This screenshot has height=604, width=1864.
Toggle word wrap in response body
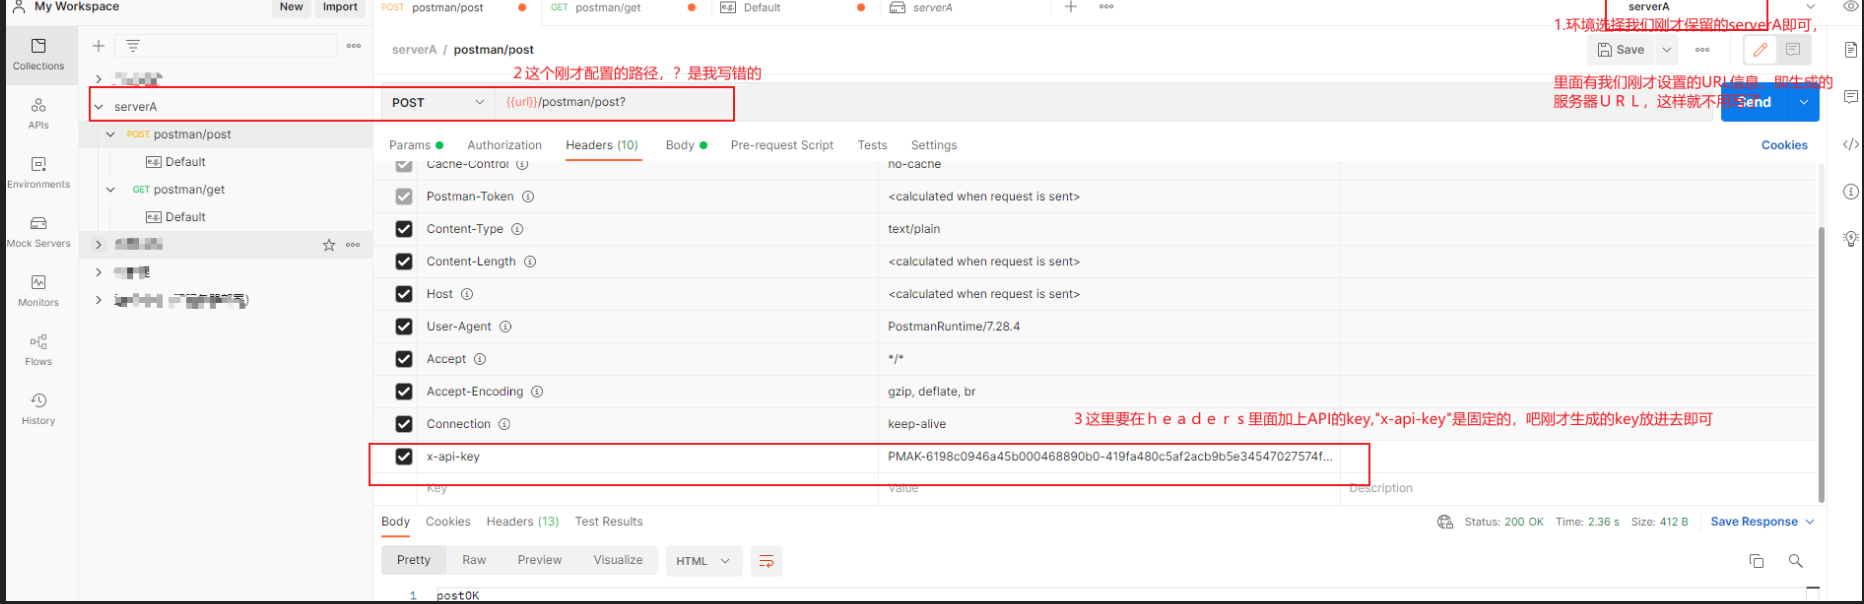tap(766, 561)
